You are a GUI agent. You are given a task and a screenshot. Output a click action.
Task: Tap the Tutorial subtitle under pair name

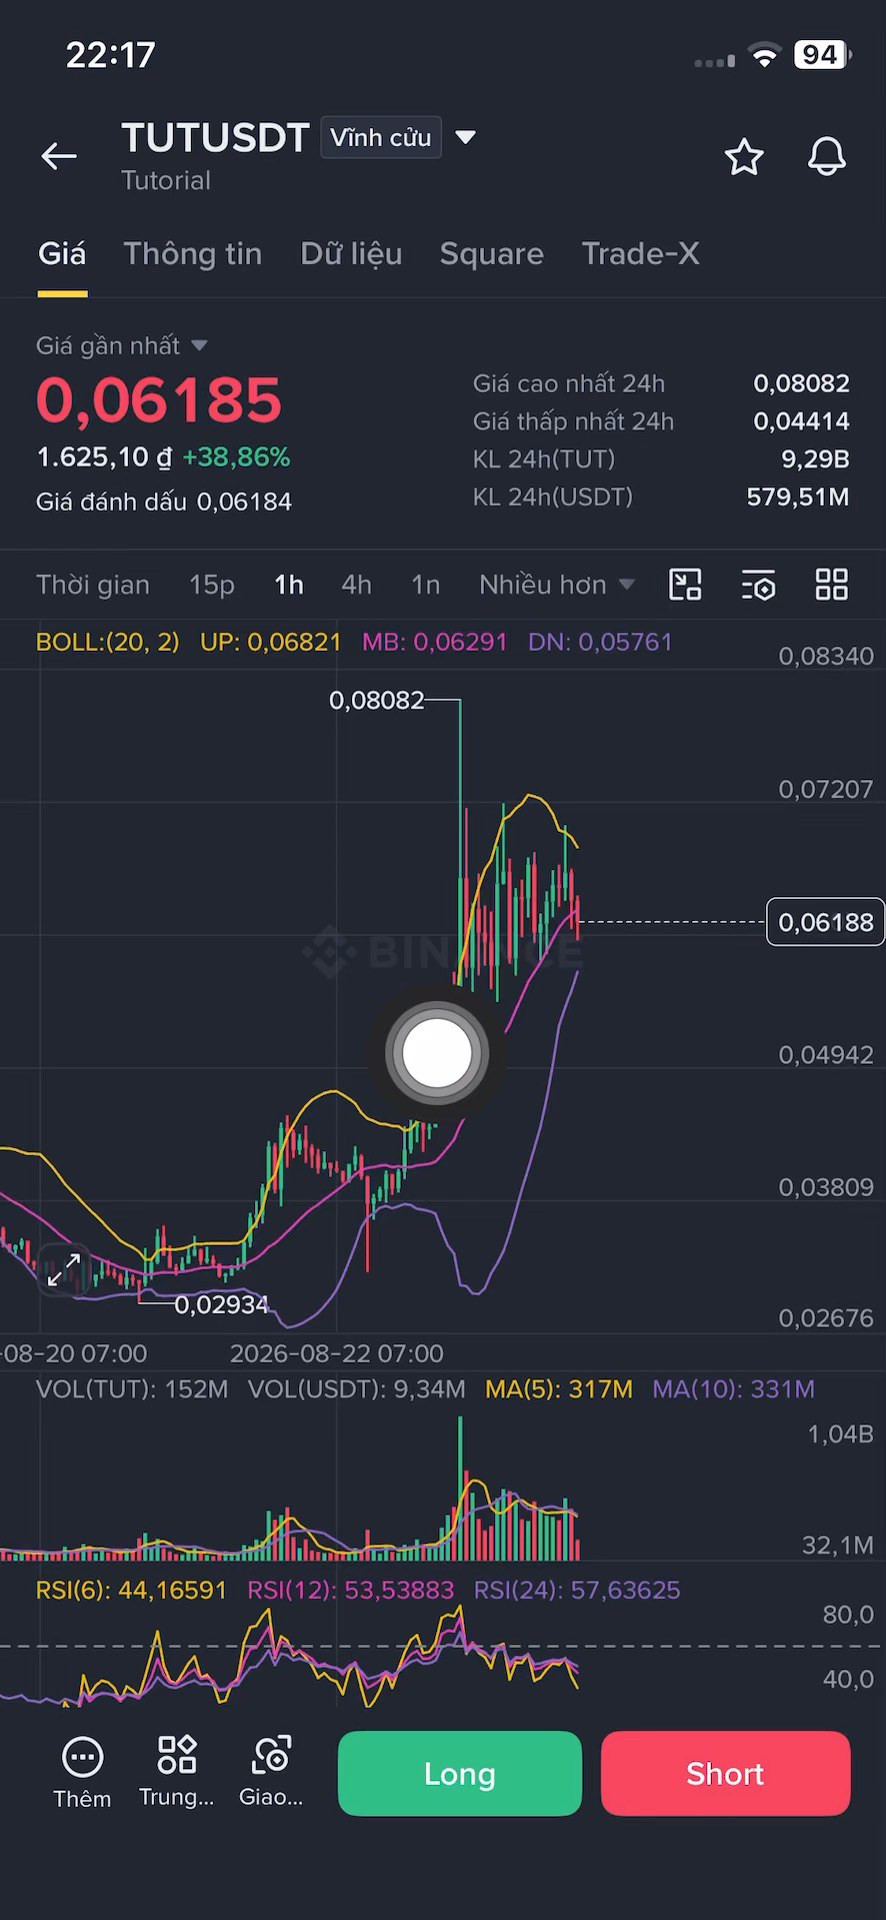tap(166, 181)
